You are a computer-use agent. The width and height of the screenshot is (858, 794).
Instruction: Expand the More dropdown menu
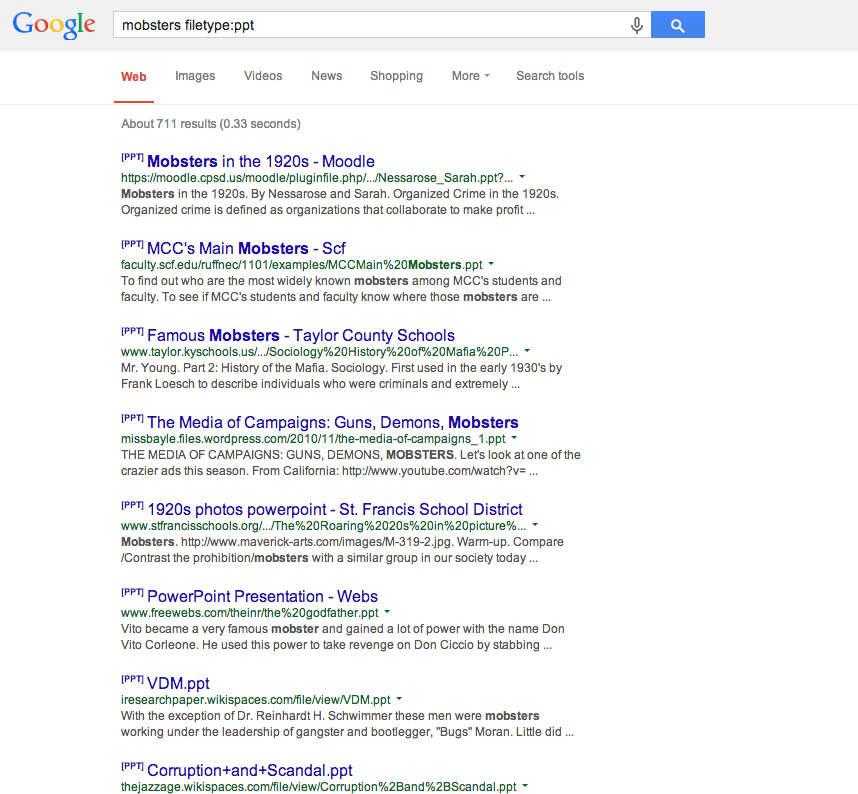click(471, 76)
